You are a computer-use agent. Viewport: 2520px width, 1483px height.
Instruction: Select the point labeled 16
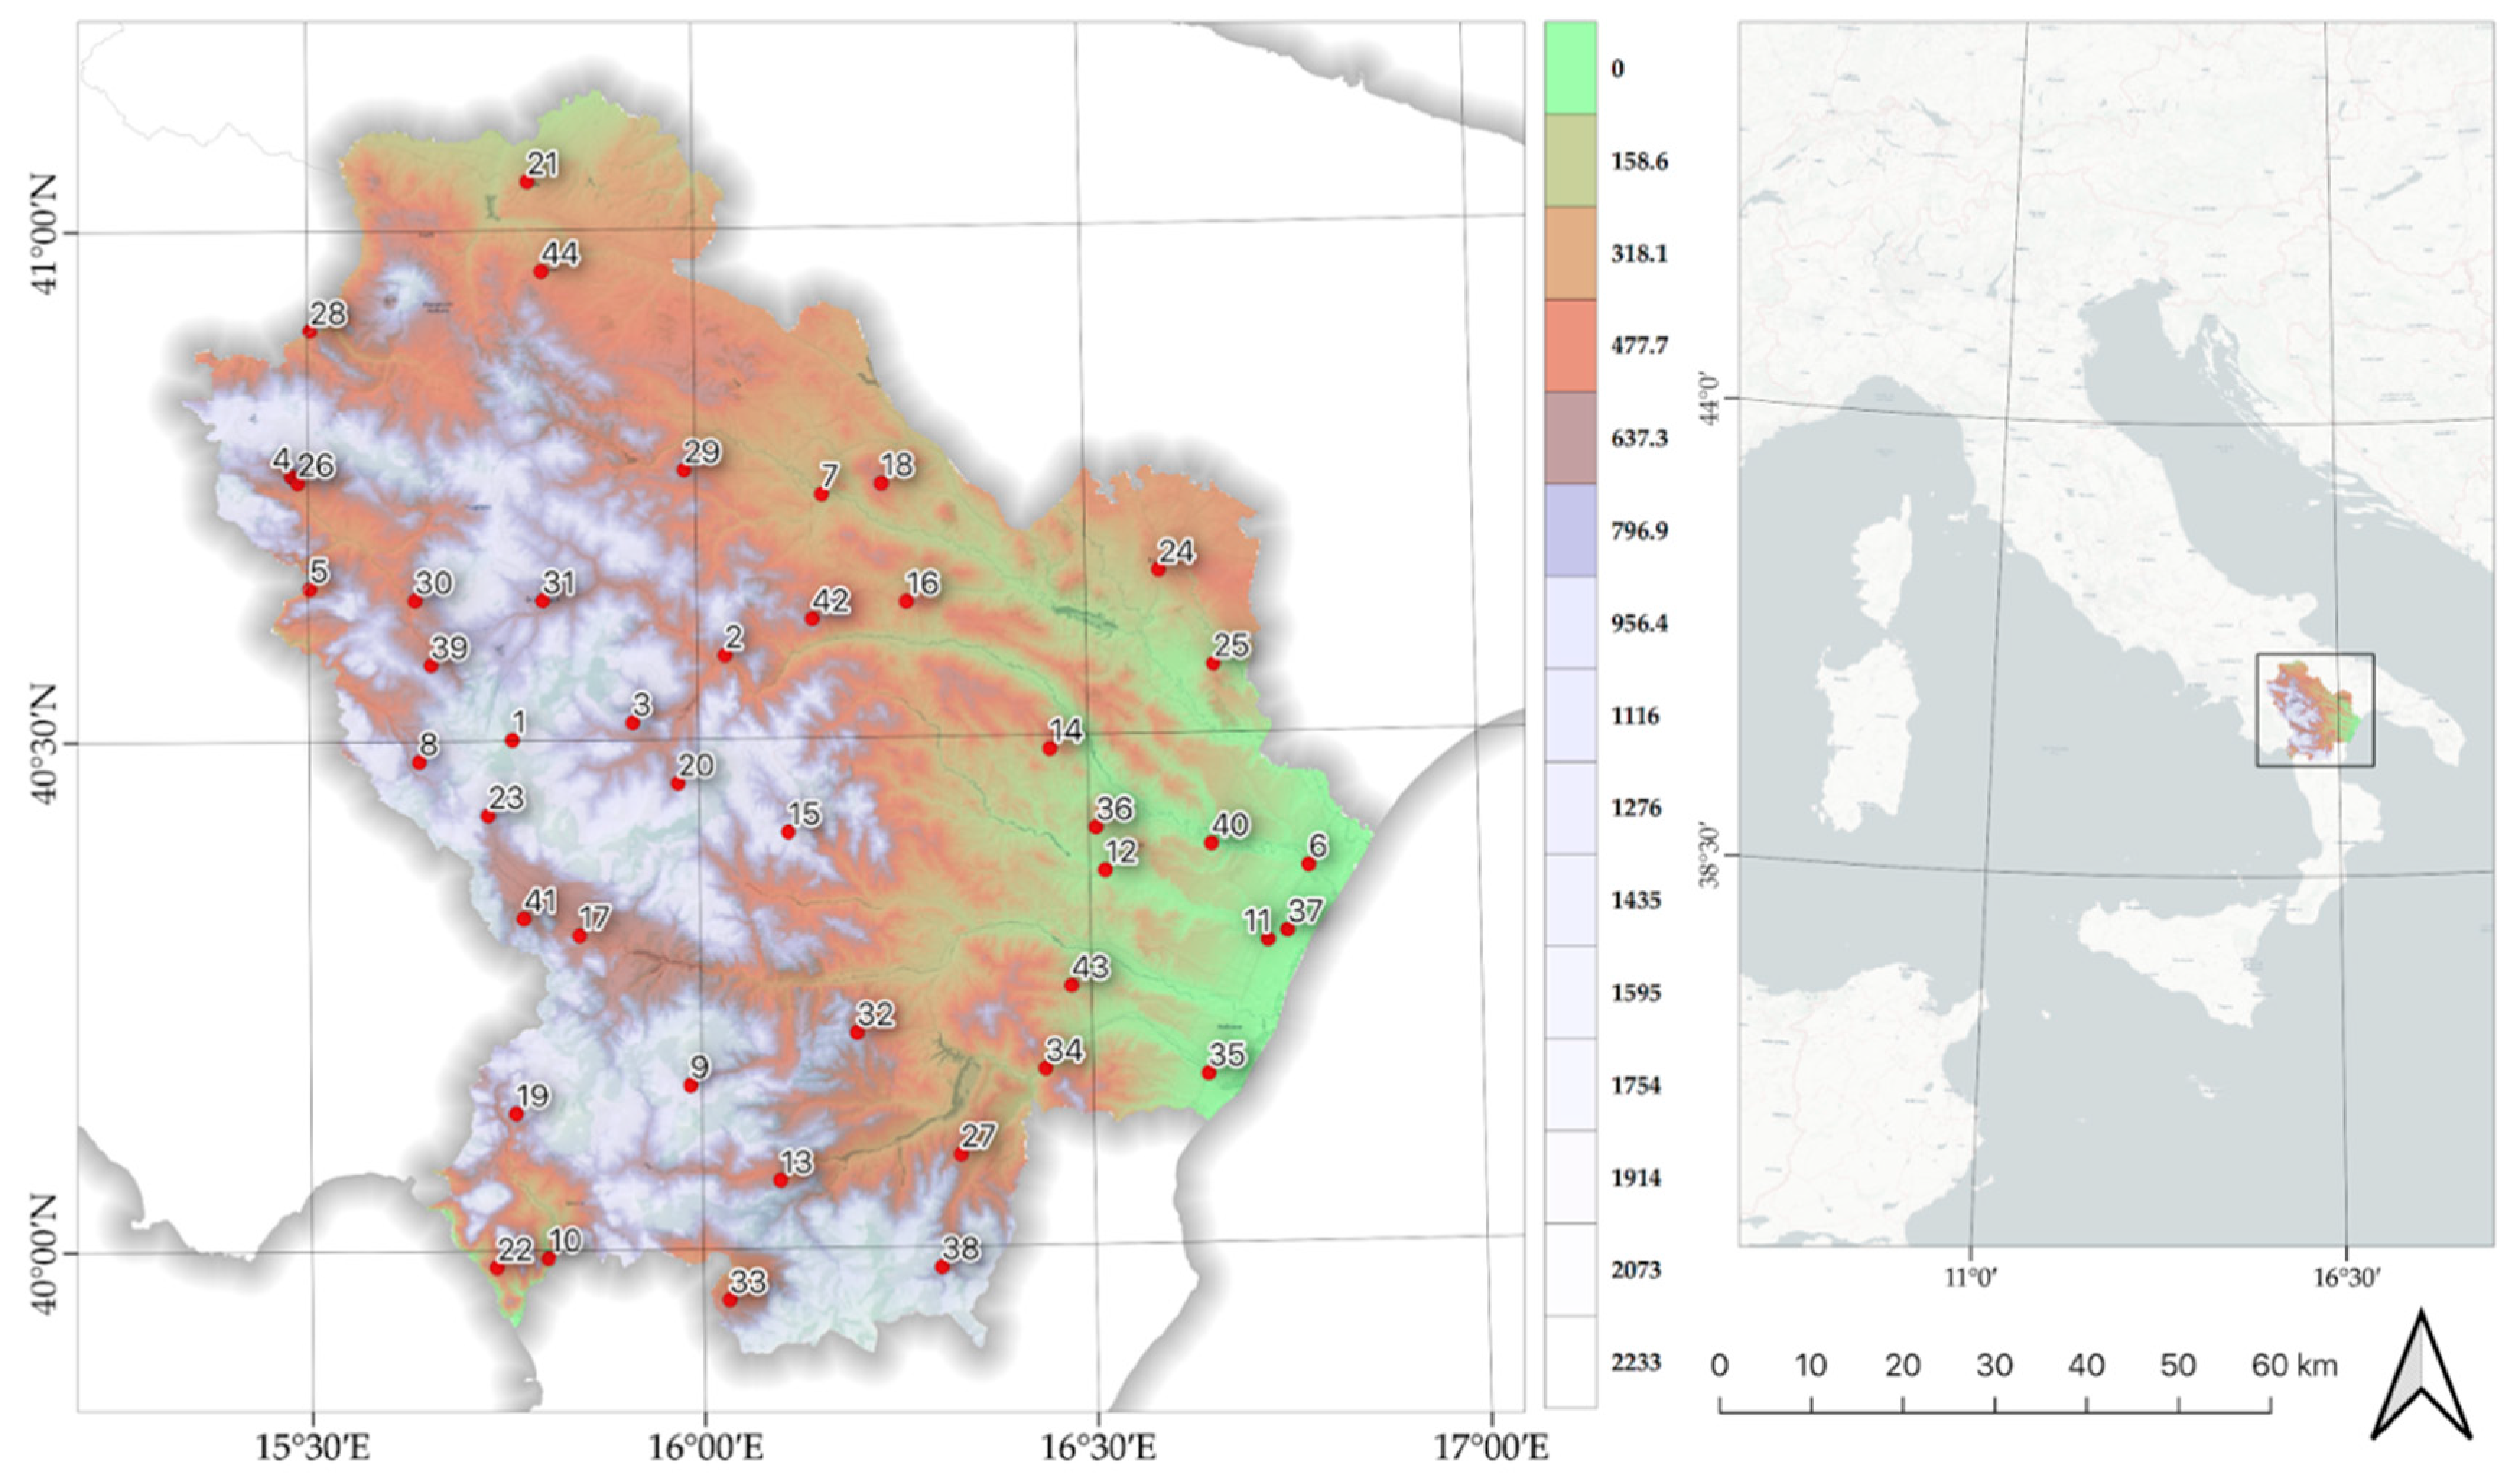(906, 601)
